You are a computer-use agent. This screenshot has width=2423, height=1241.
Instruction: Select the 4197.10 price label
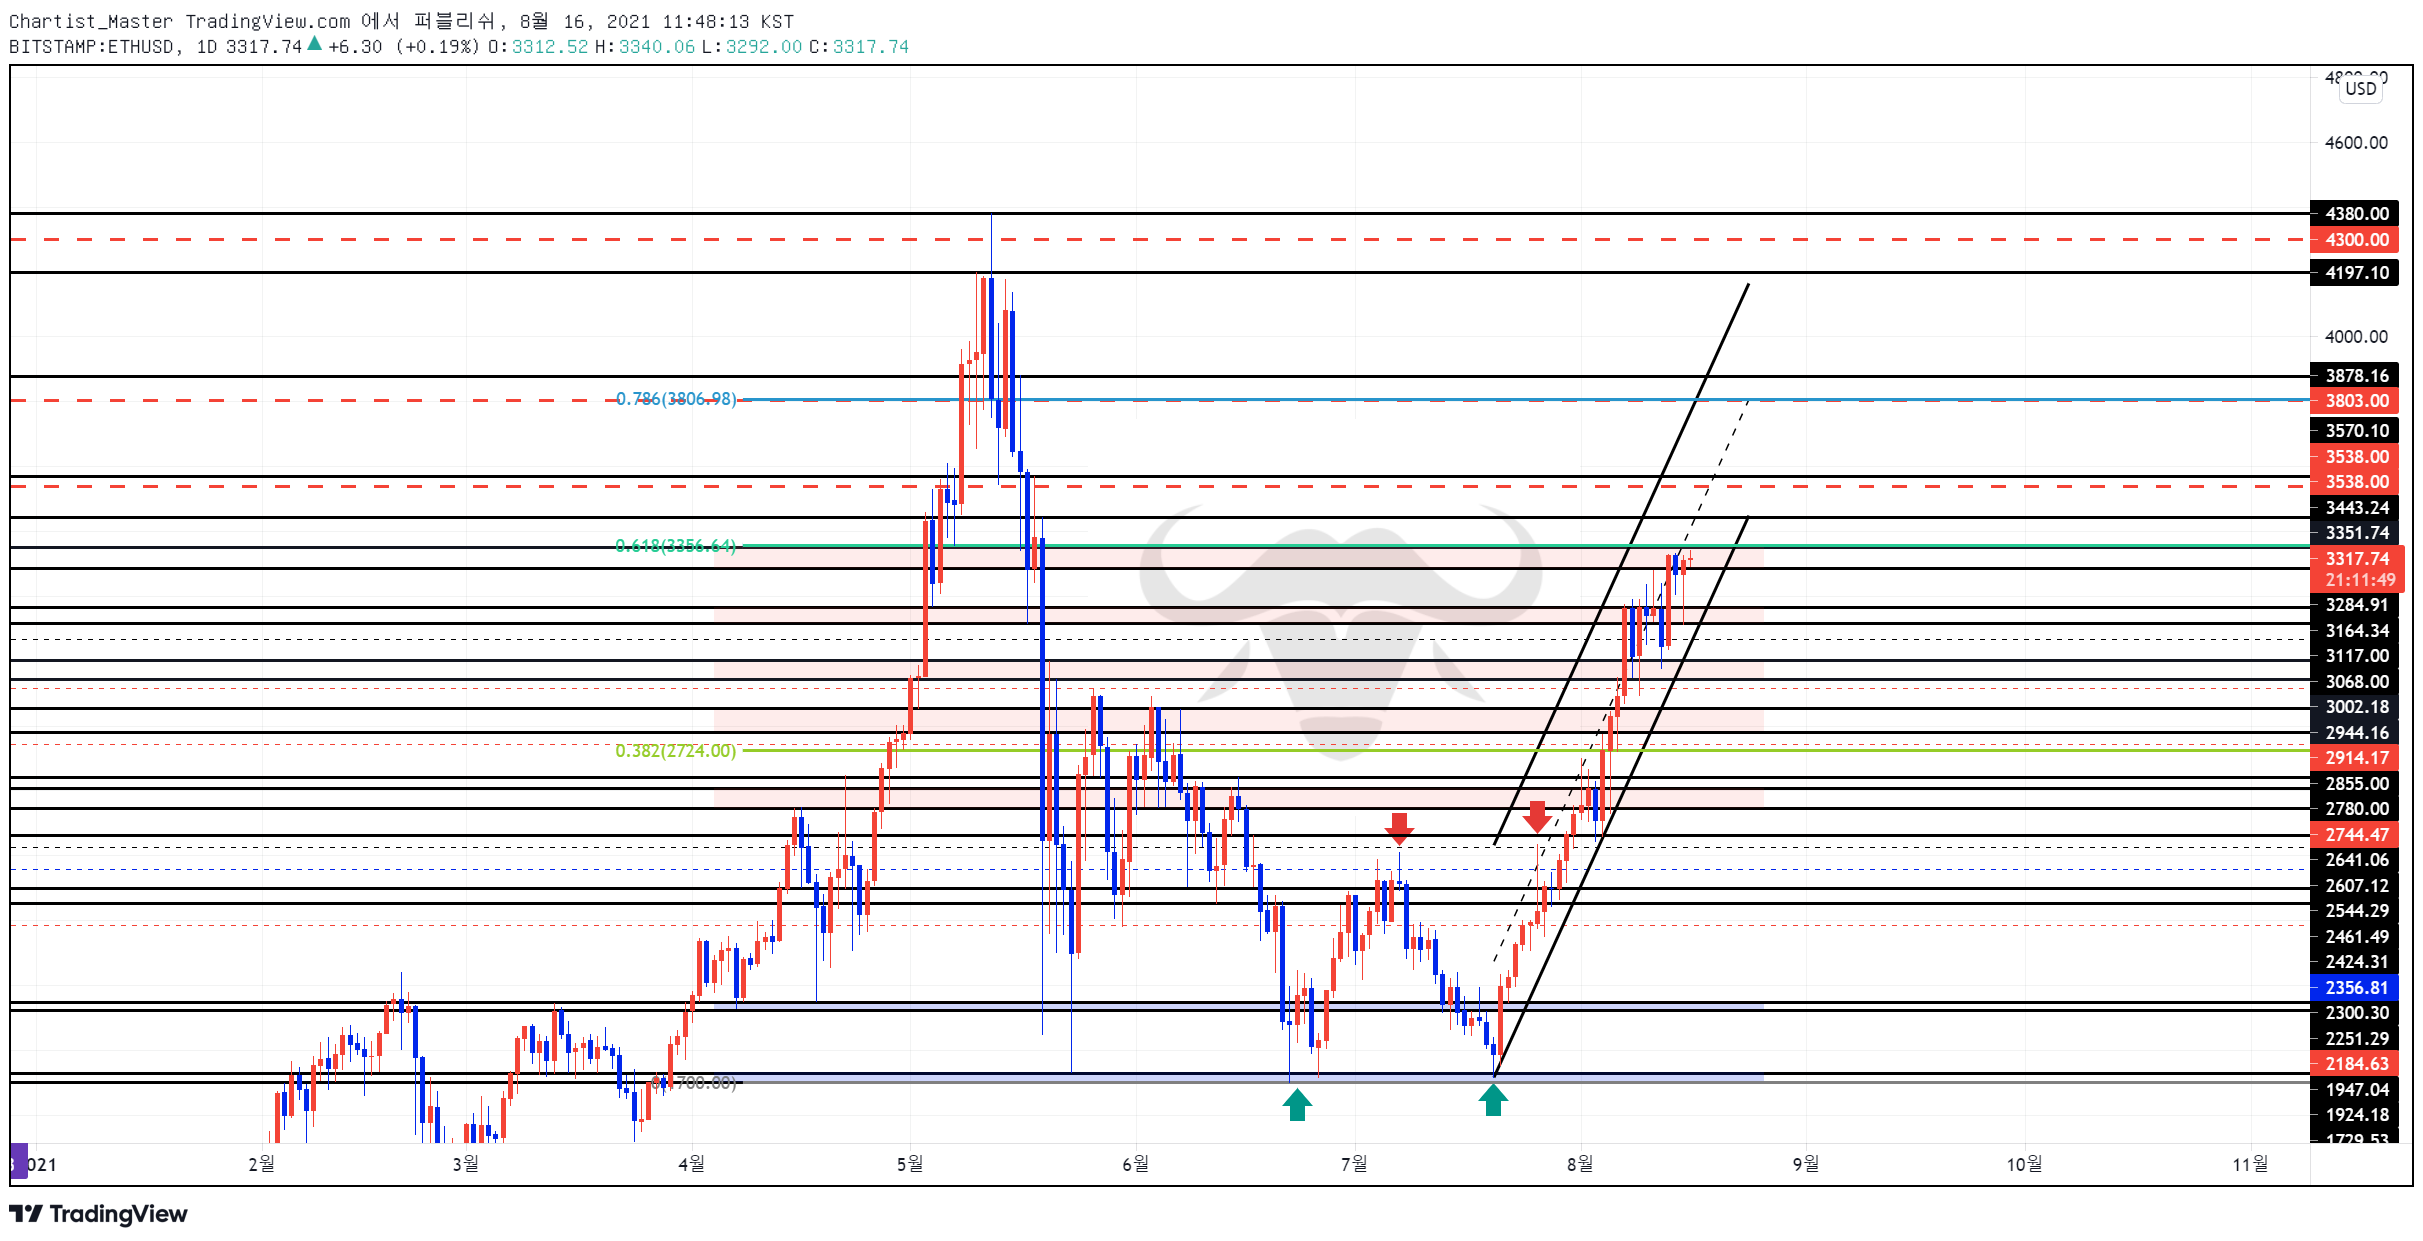[2354, 272]
